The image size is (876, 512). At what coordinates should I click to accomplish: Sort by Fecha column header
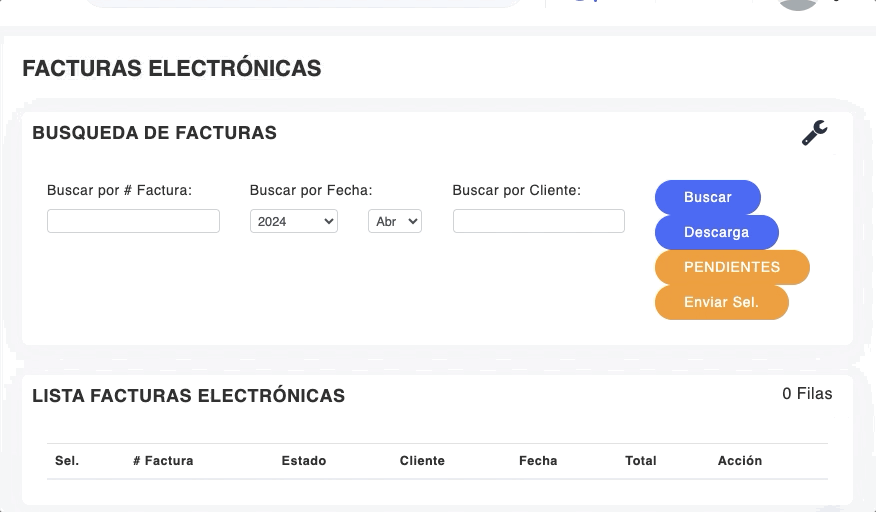click(538, 461)
